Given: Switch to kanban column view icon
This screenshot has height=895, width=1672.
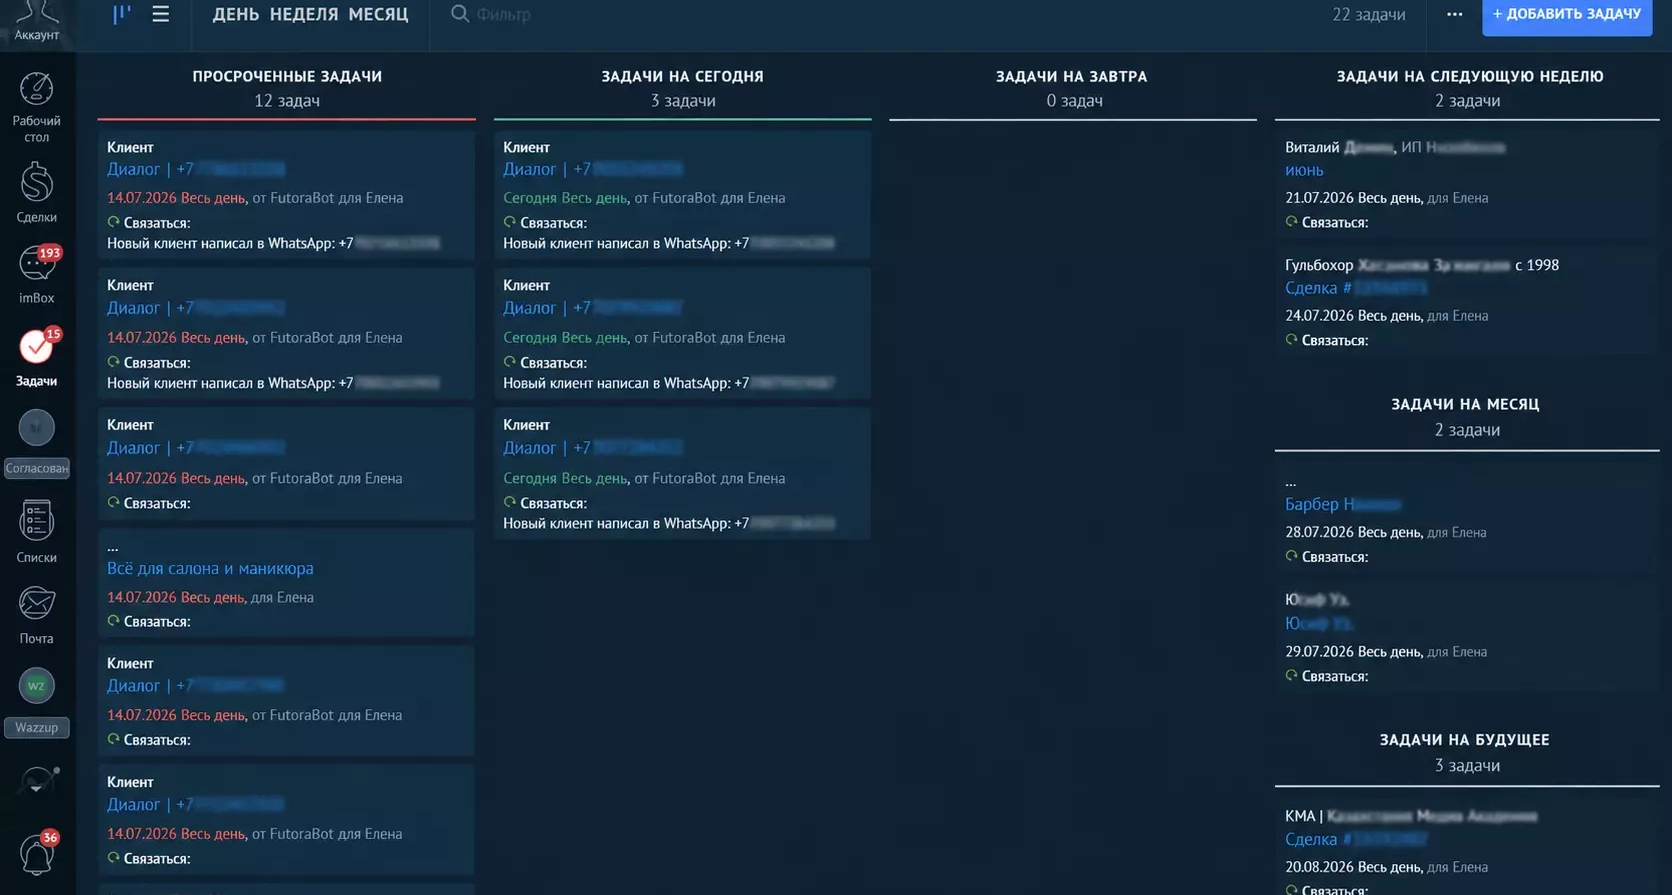Looking at the screenshot, I should click(x=122, y=14).
